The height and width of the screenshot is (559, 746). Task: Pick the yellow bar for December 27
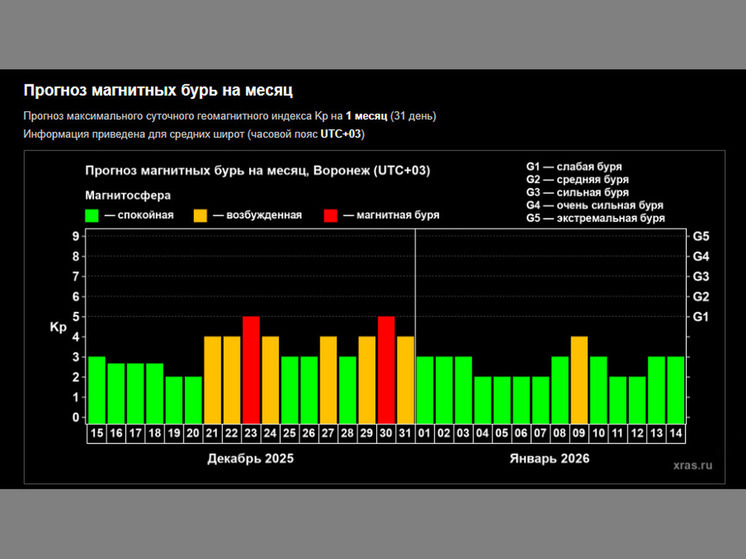pyautogui.click(x=328, y=379)
